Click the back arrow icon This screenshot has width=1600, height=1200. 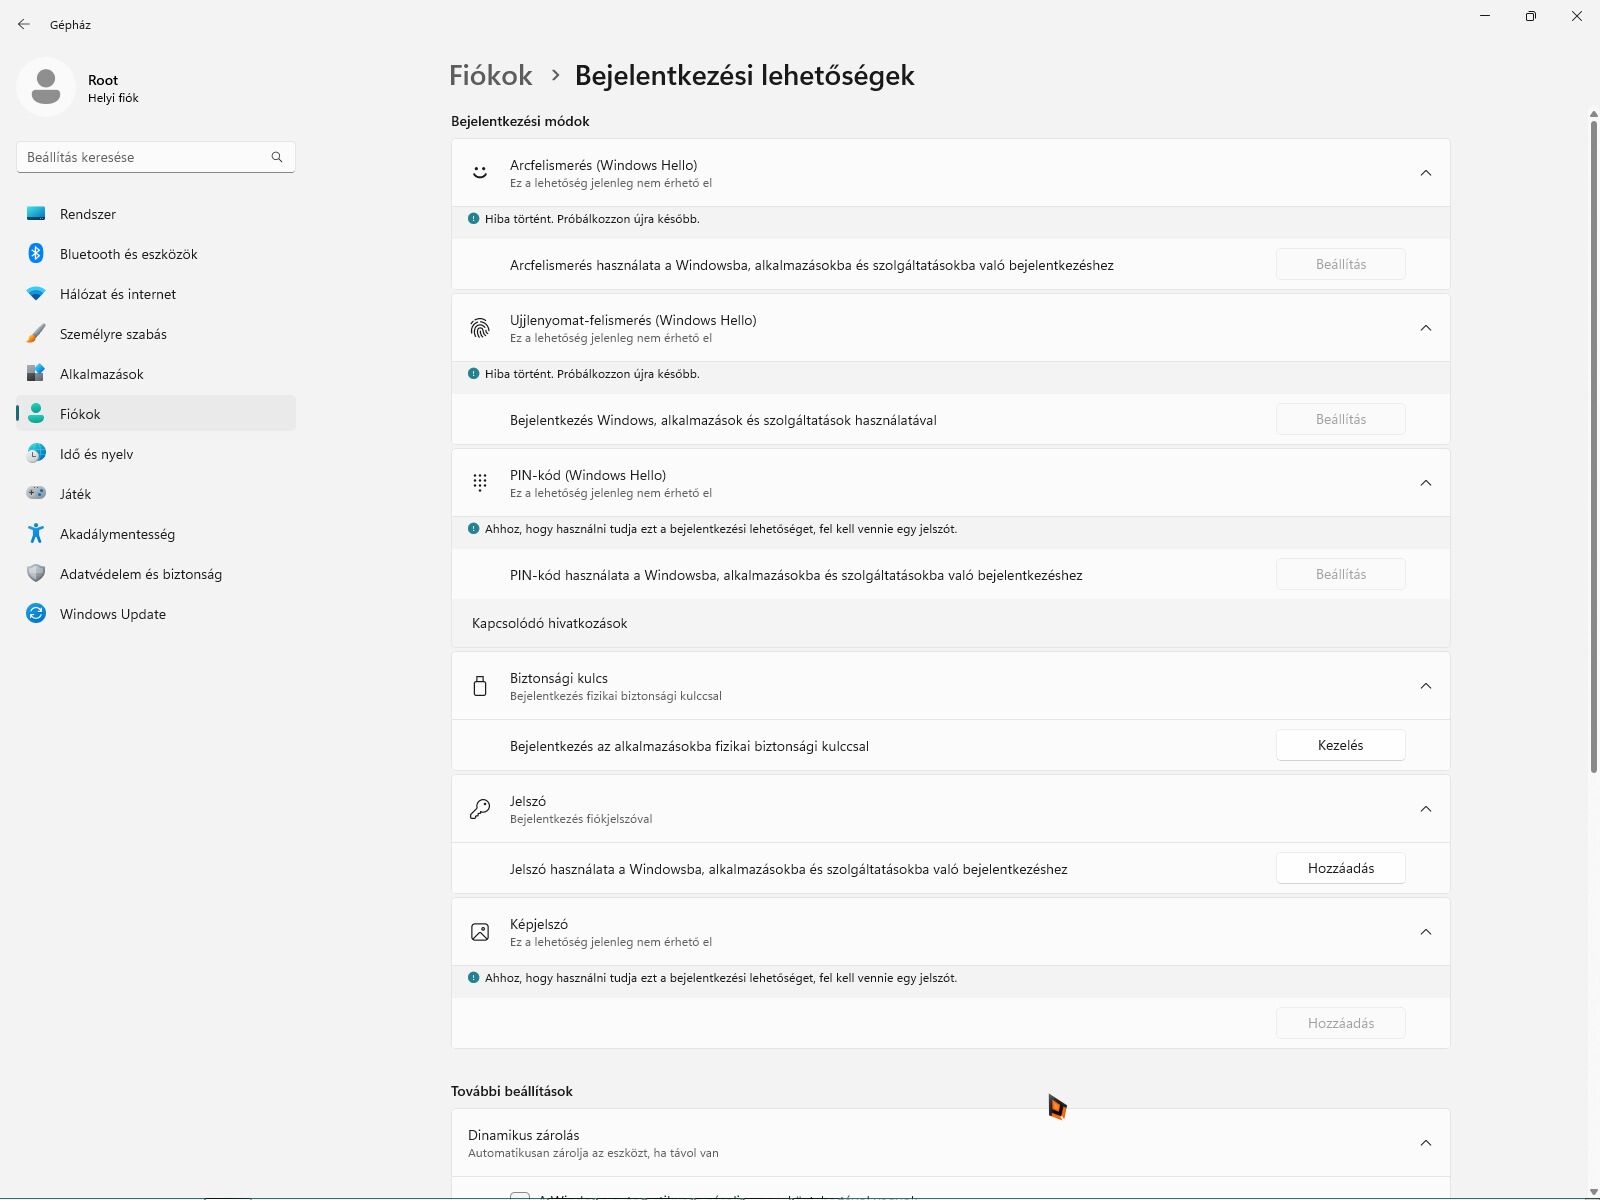tap(24, 24)
